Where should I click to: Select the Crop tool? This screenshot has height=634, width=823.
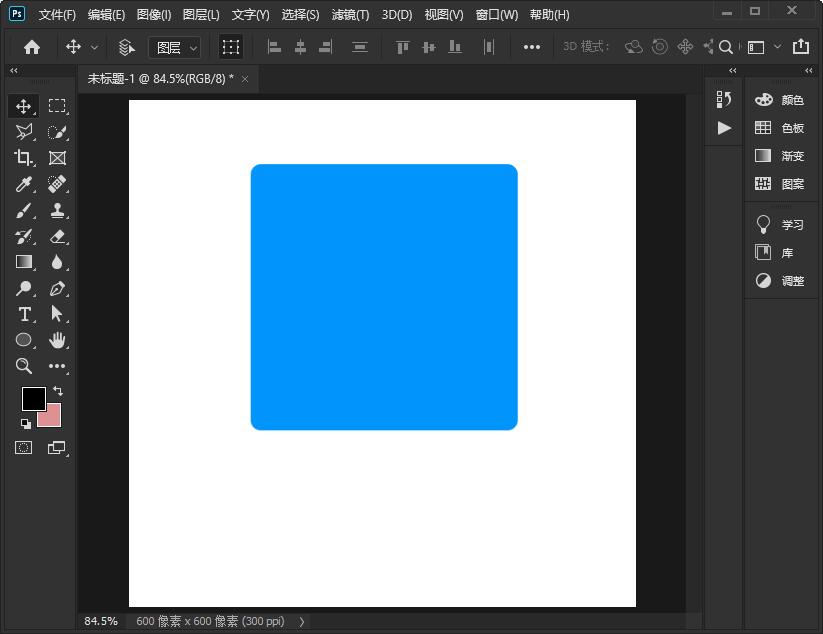coord(23,158)
